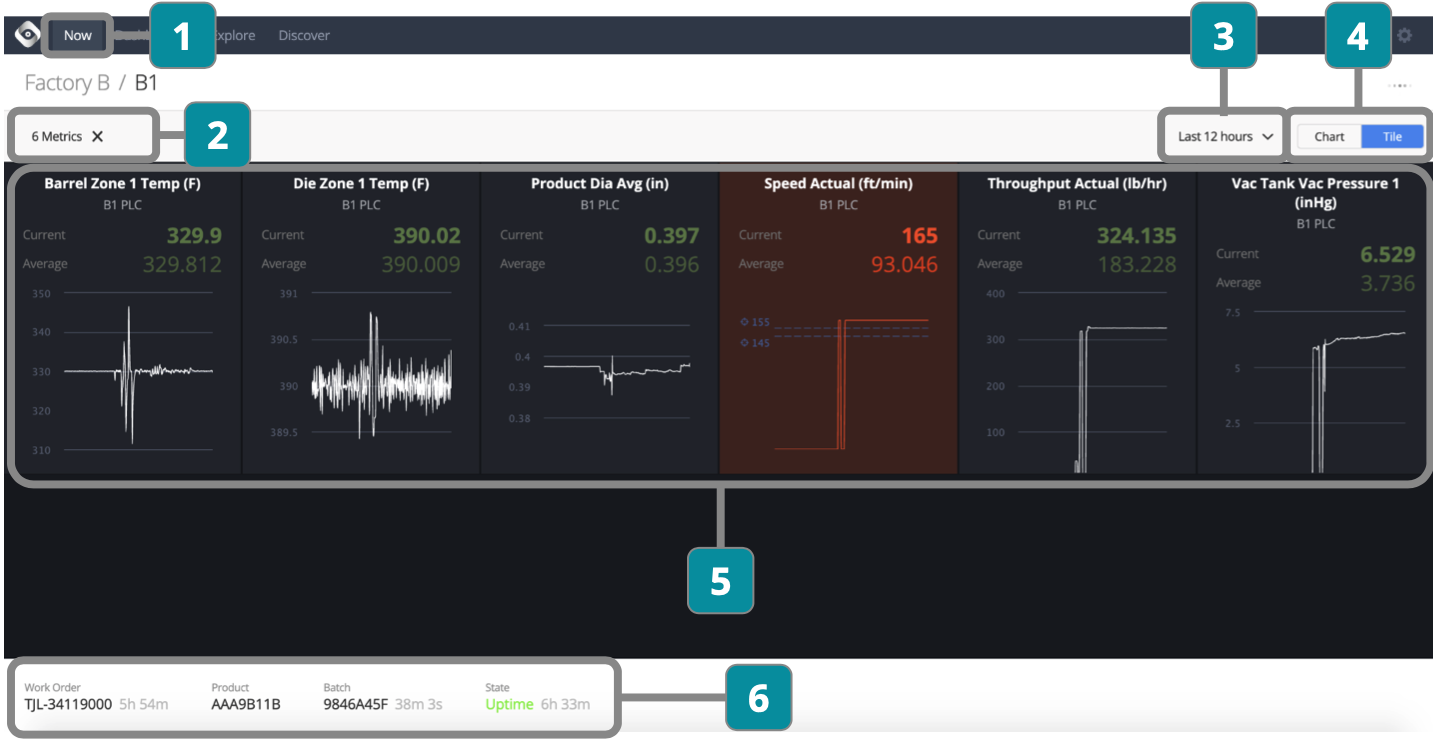This screenshot has height=741, width=1433.
Task: Open the Barrel Zone 1 Temp tile
Action: point(124,183)
